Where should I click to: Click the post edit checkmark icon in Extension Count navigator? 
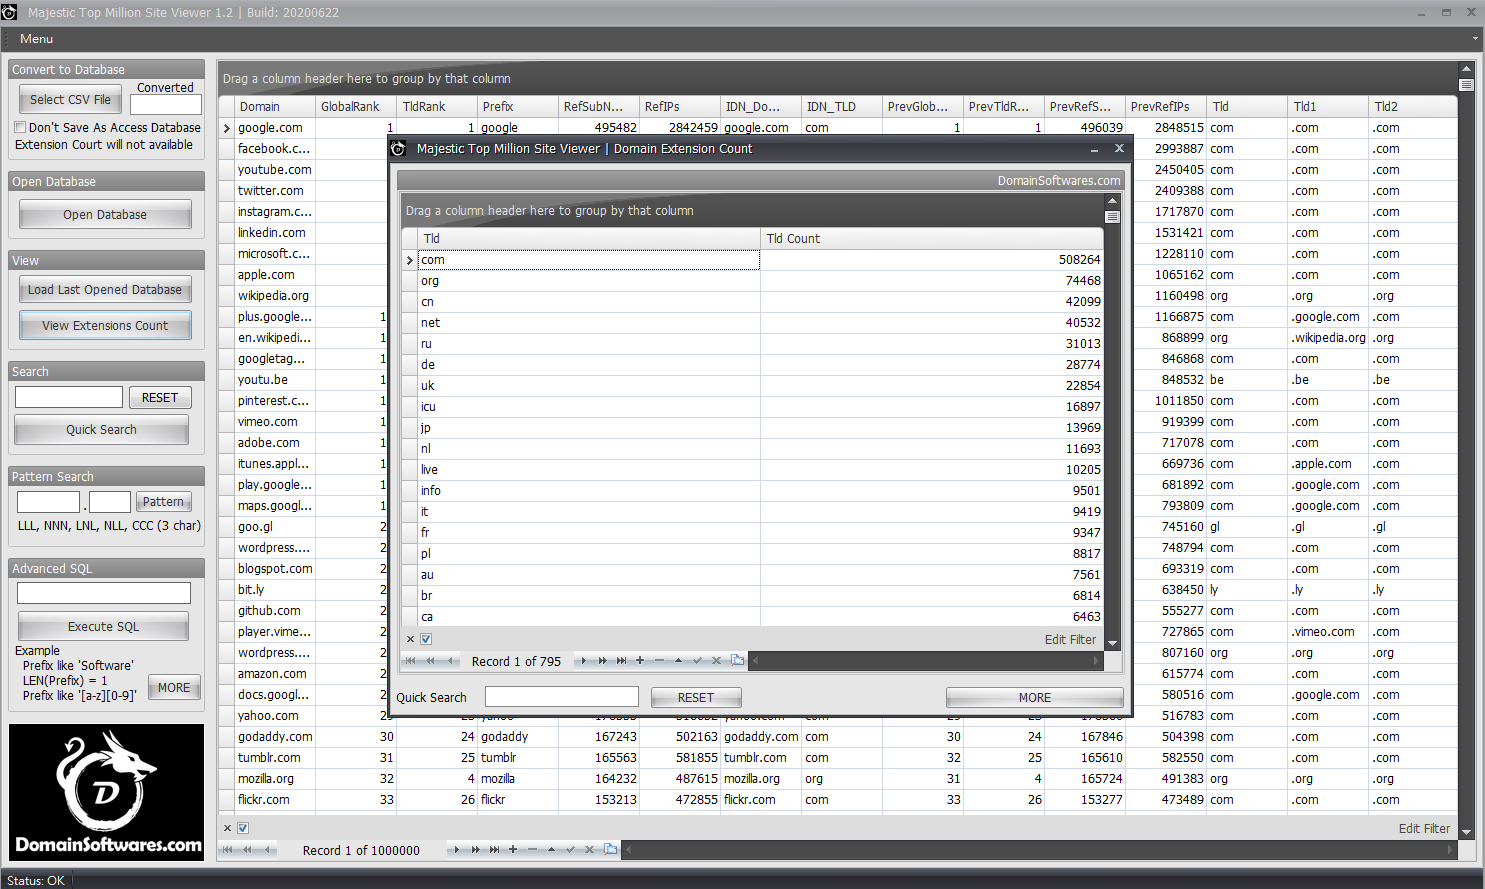tap(697, 660)
